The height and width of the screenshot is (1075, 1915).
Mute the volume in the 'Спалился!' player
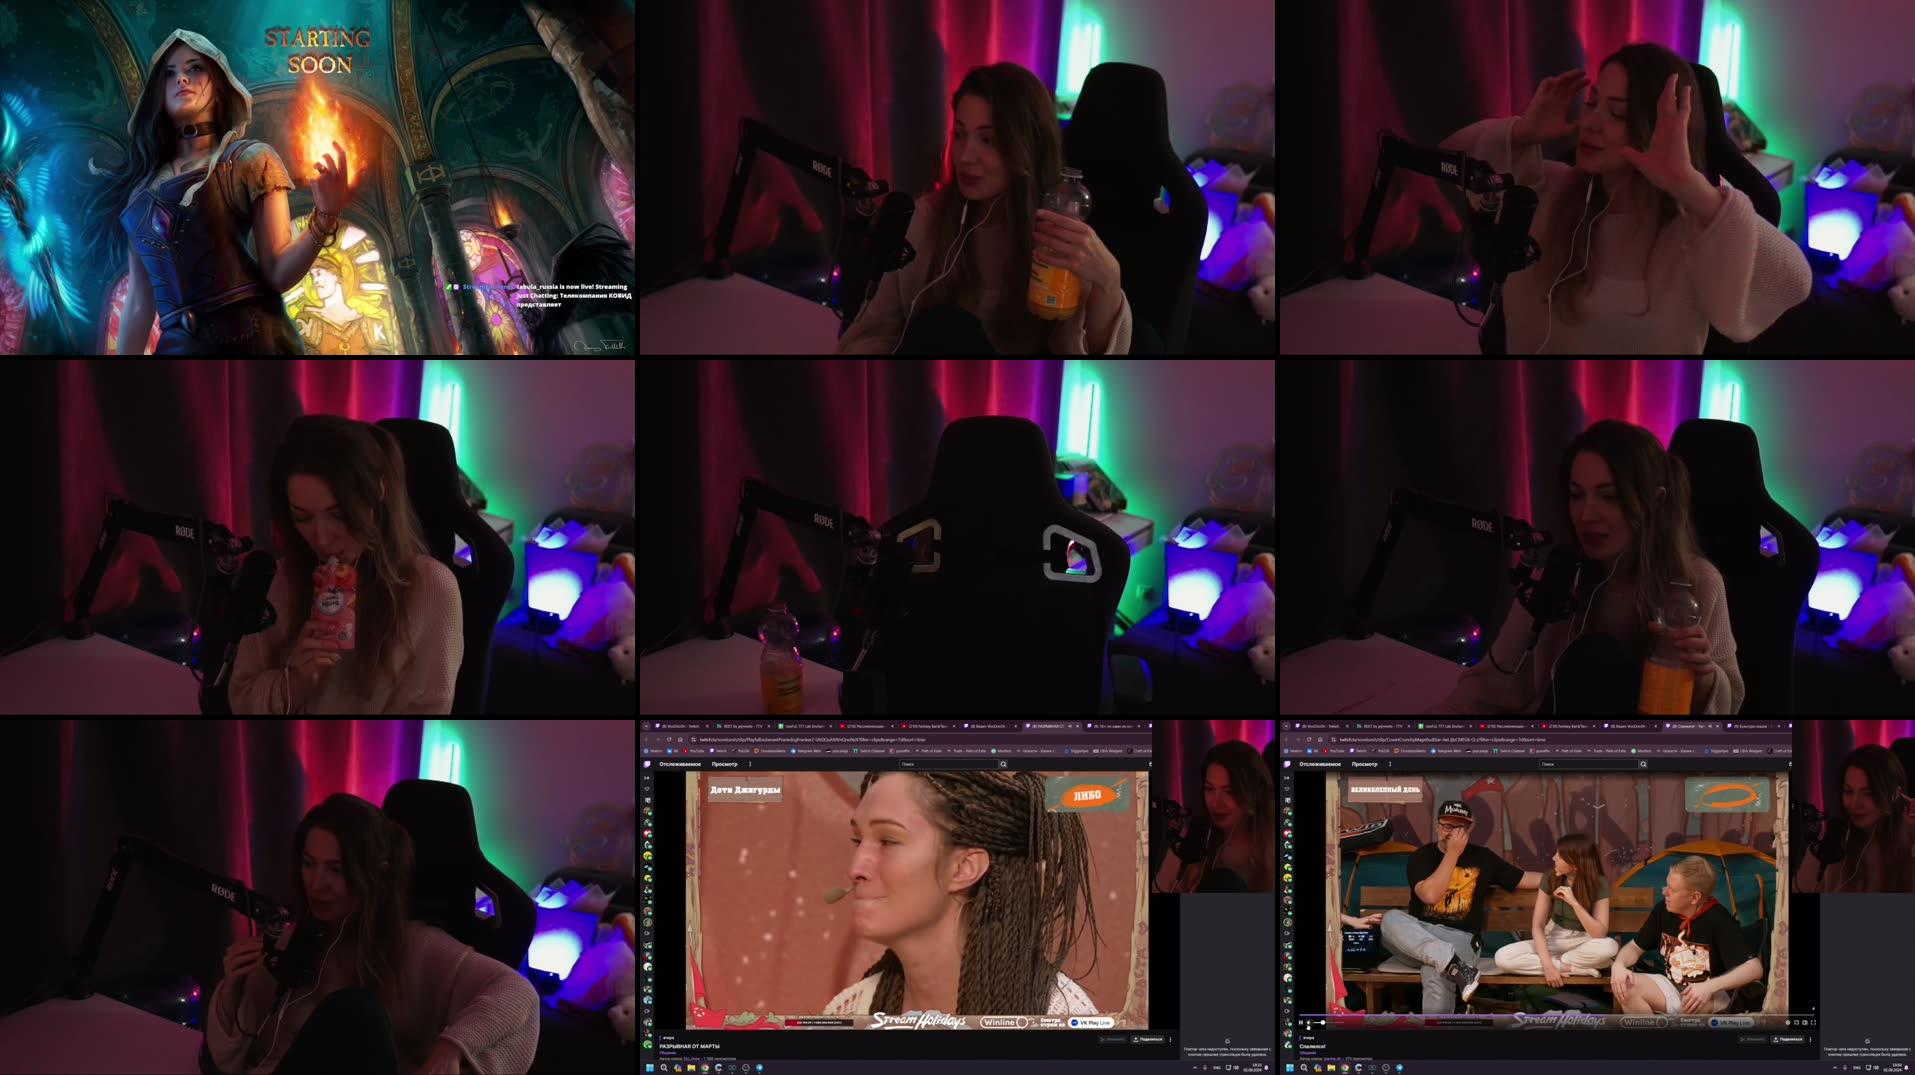(x=1309, y=1022)
